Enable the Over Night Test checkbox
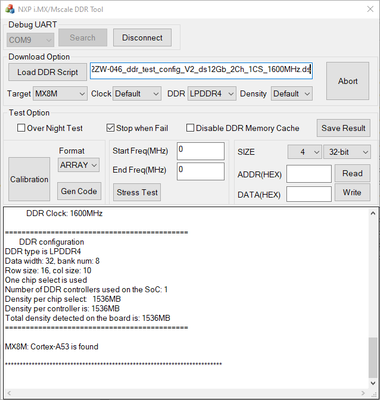 21,128
